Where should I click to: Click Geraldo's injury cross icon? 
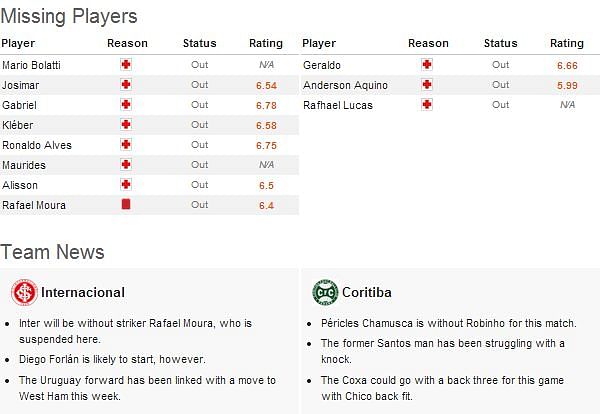click(x=427, y=64)
